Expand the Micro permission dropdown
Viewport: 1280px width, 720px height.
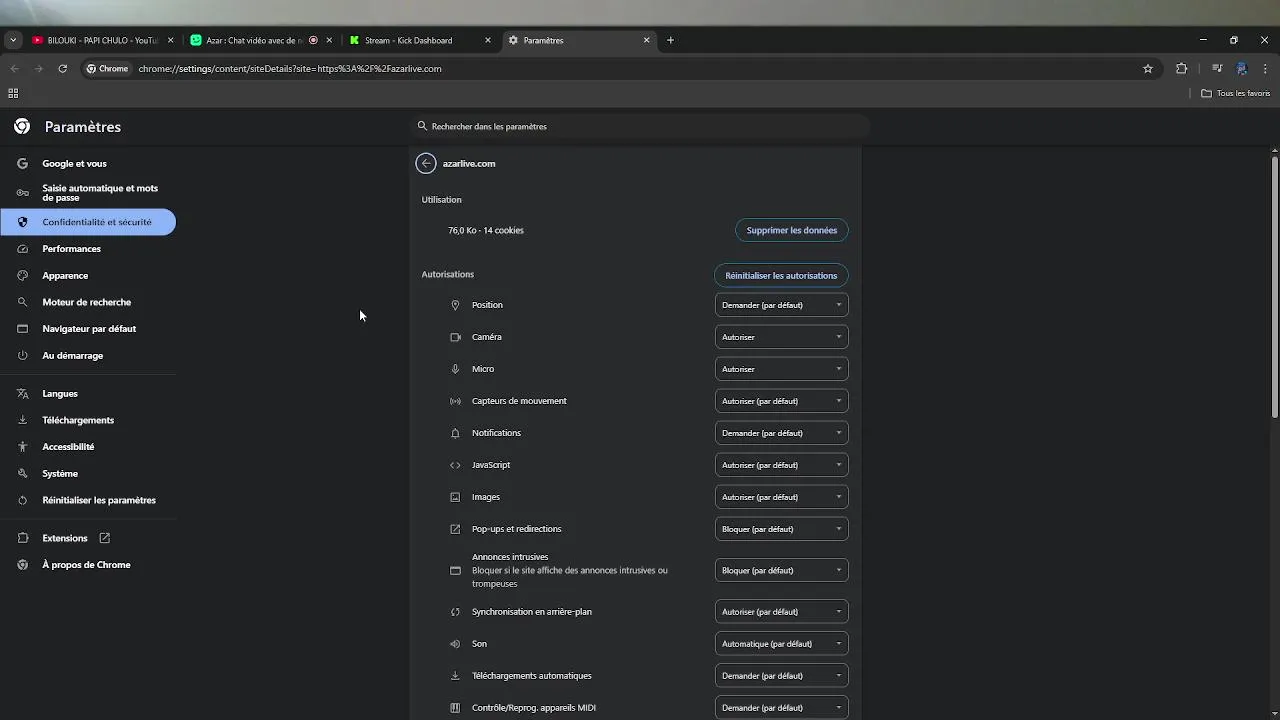pyautogui.click(x=781, y=369)
